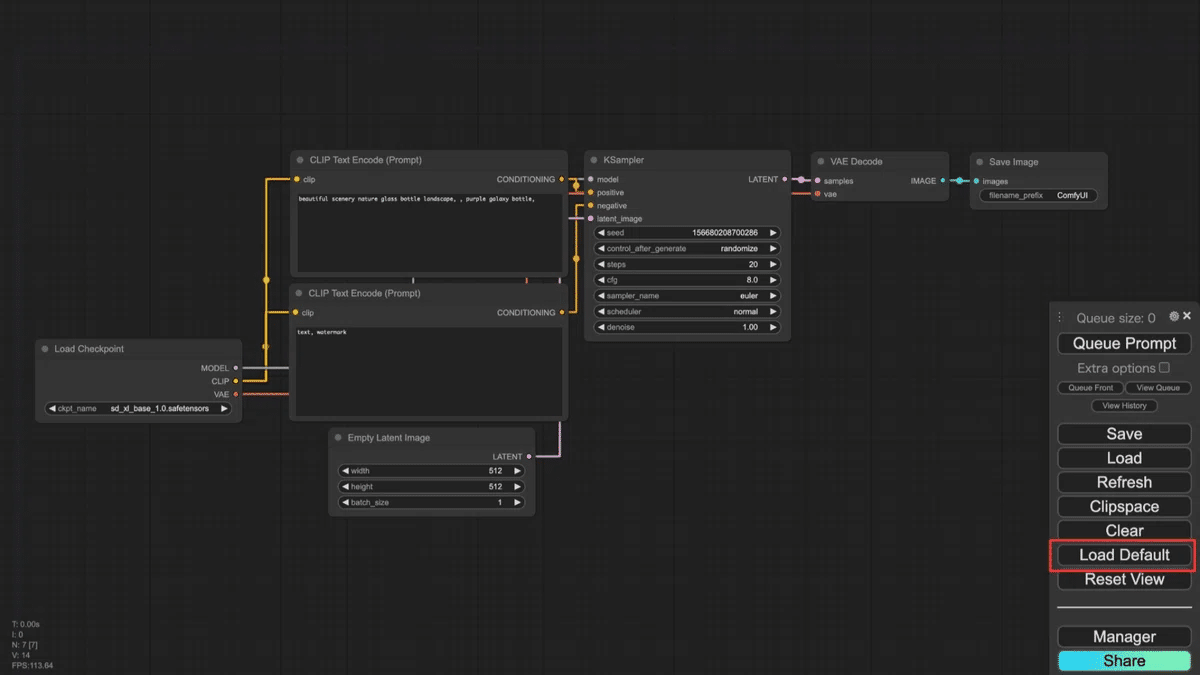Open View History panel
Screen dimensions: 1200x675
[x=1124, y=406]
